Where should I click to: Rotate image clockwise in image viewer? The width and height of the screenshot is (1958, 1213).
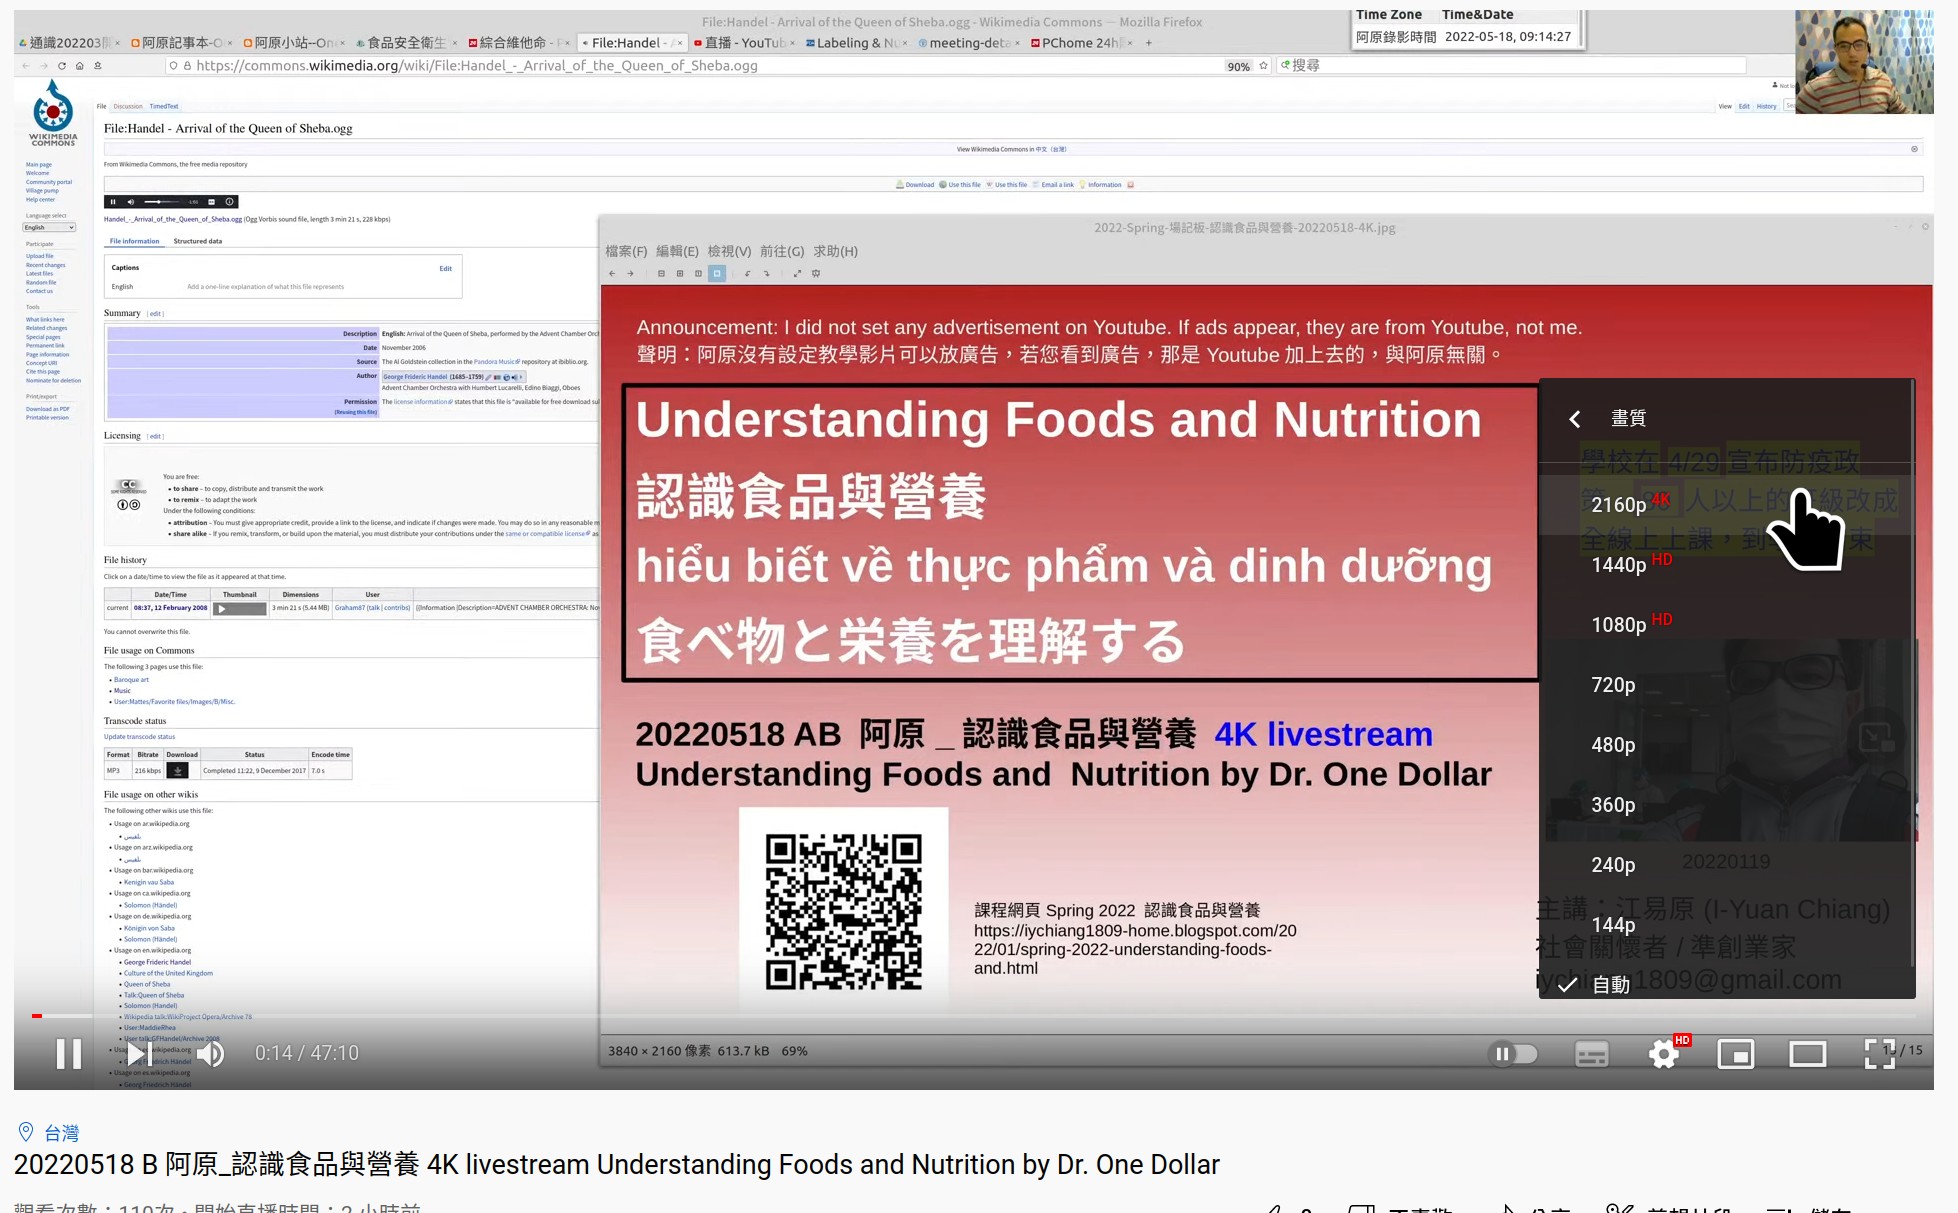(766, 273)
